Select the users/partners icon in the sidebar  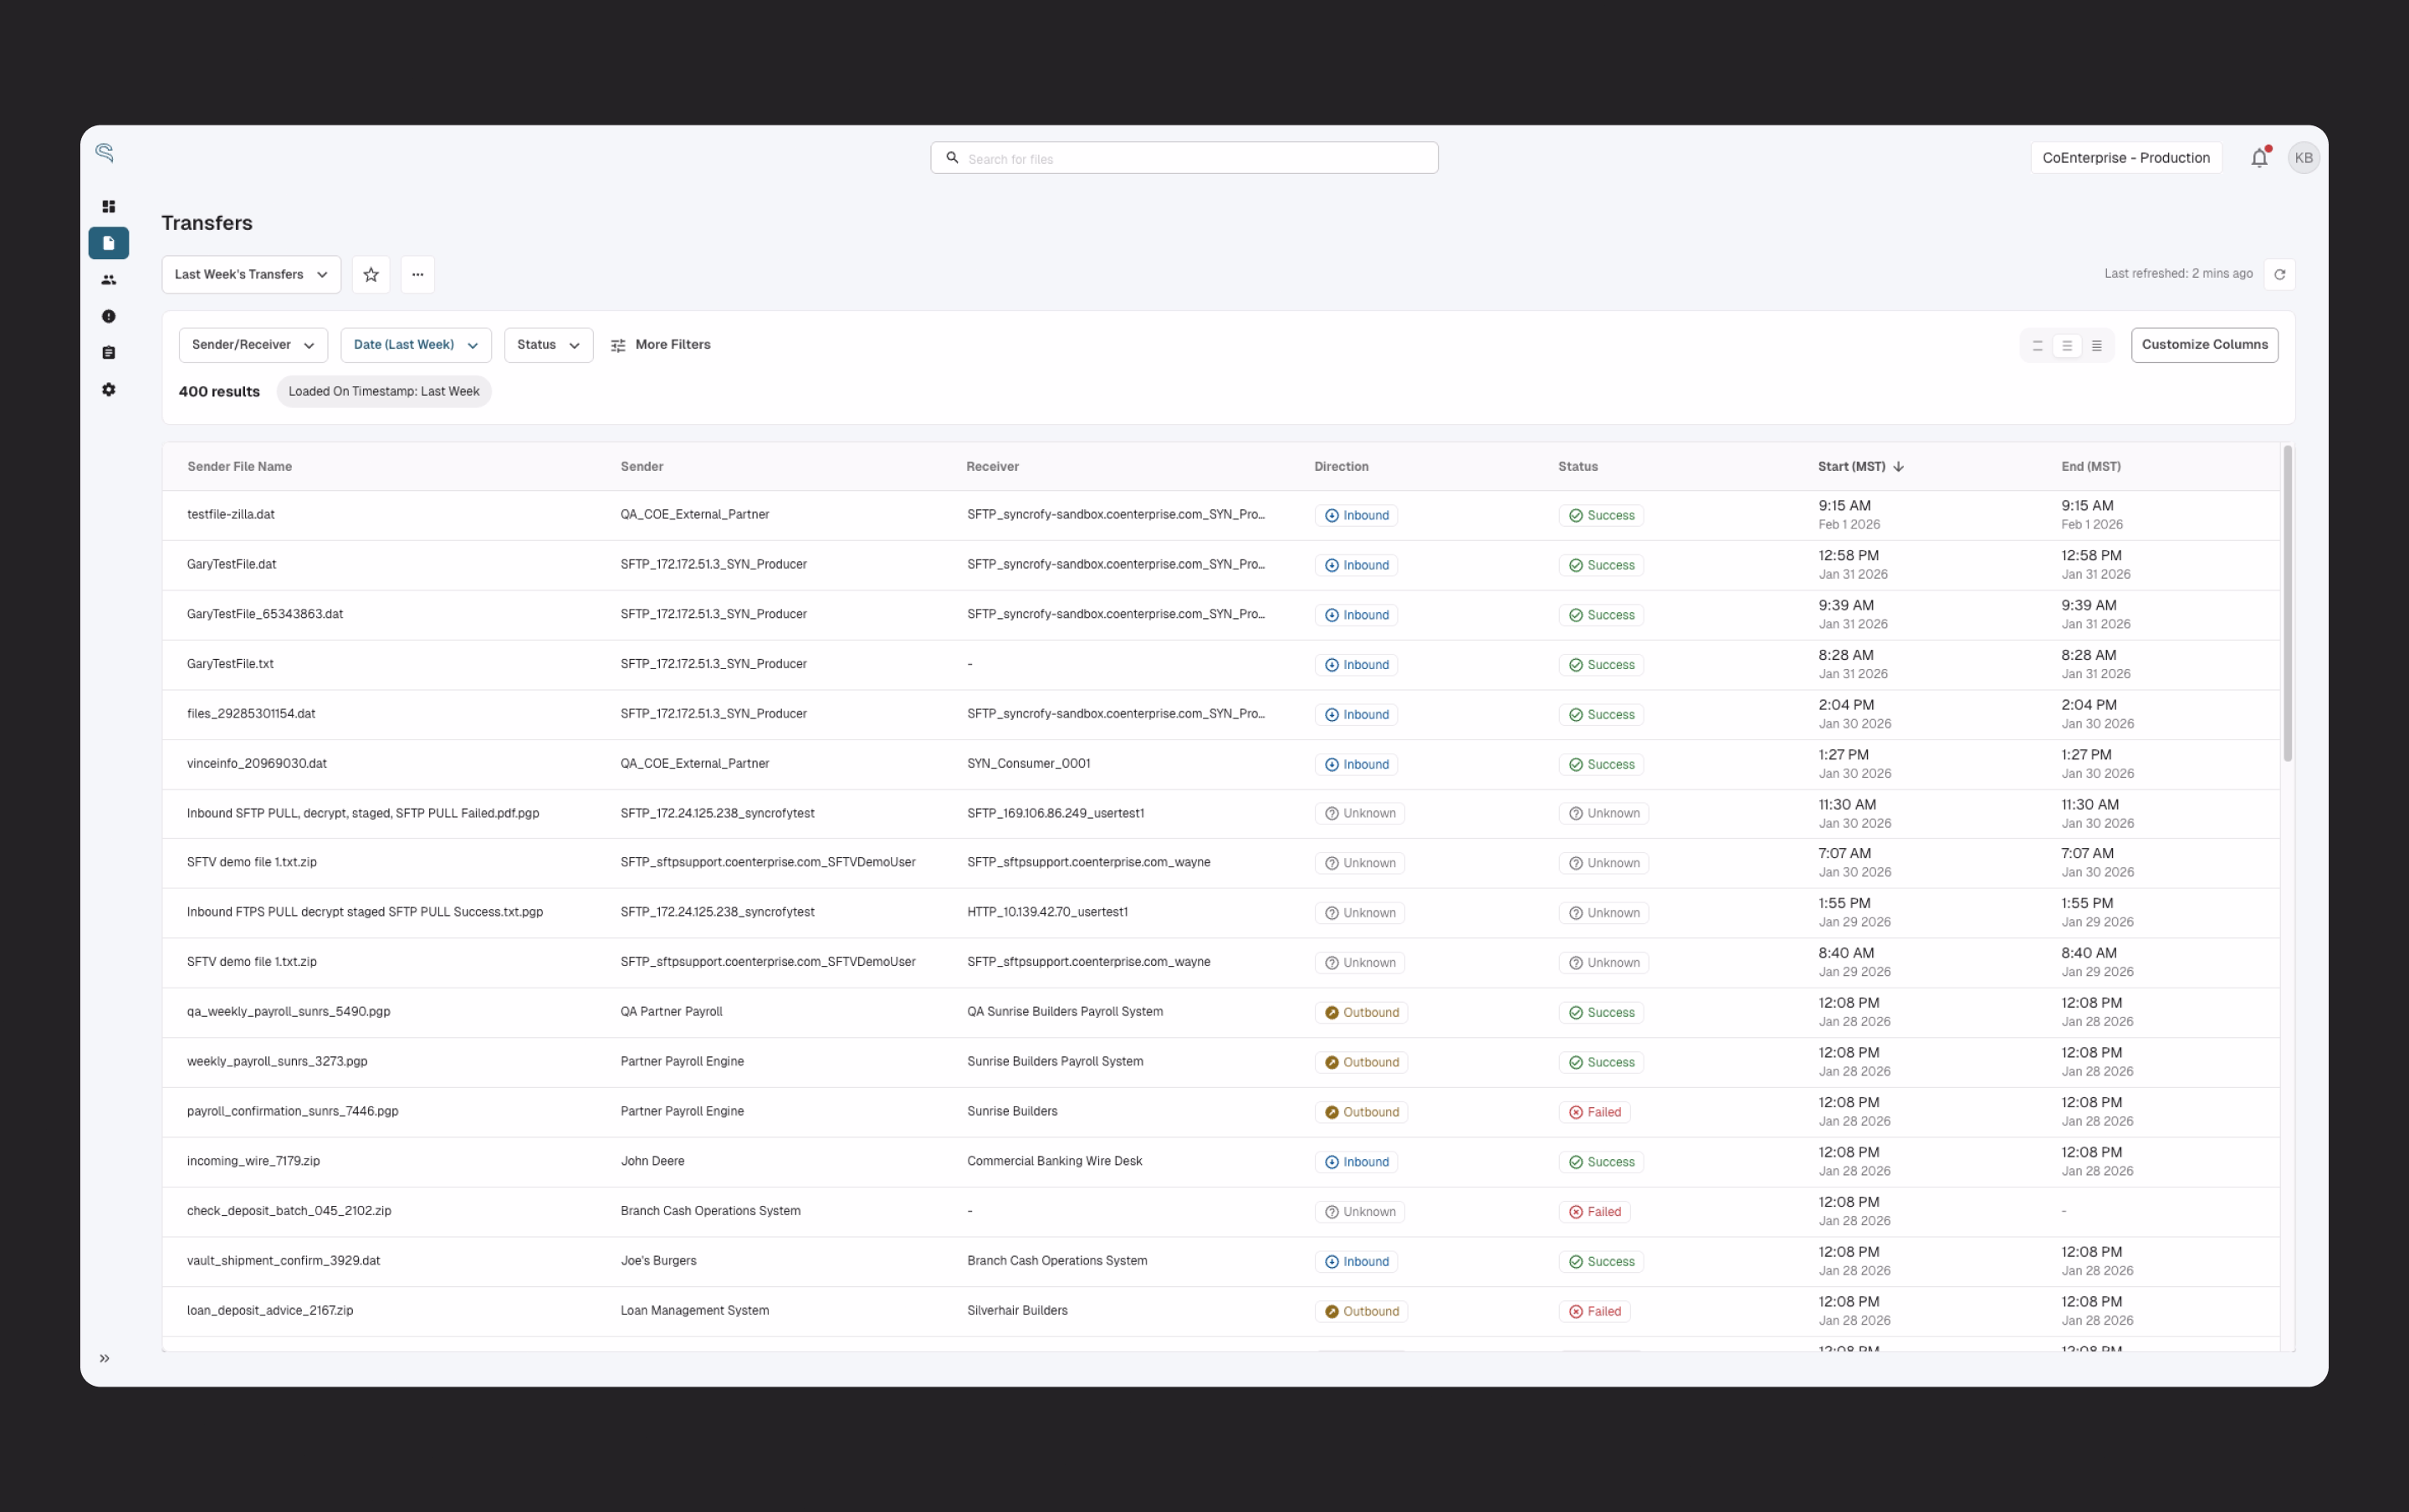point(109,280)
